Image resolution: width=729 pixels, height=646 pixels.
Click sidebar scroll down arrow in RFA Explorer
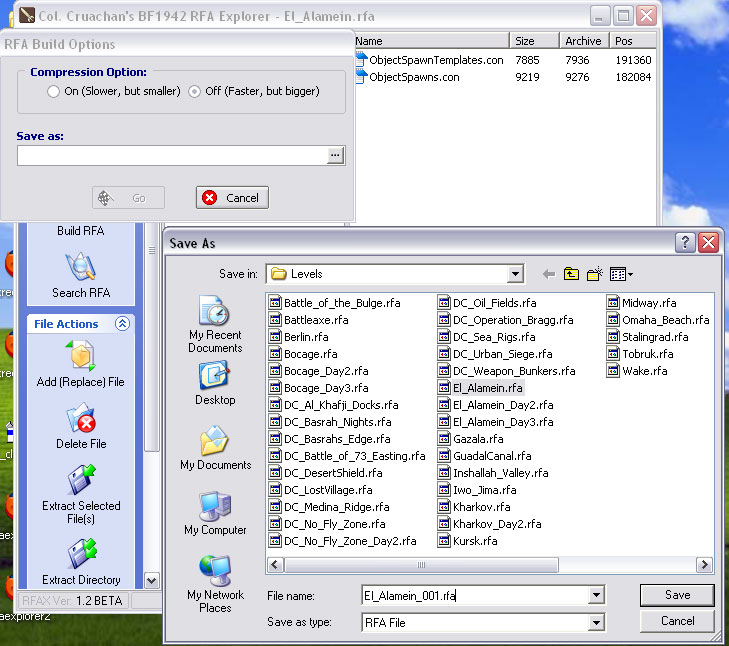coord(152,580)
